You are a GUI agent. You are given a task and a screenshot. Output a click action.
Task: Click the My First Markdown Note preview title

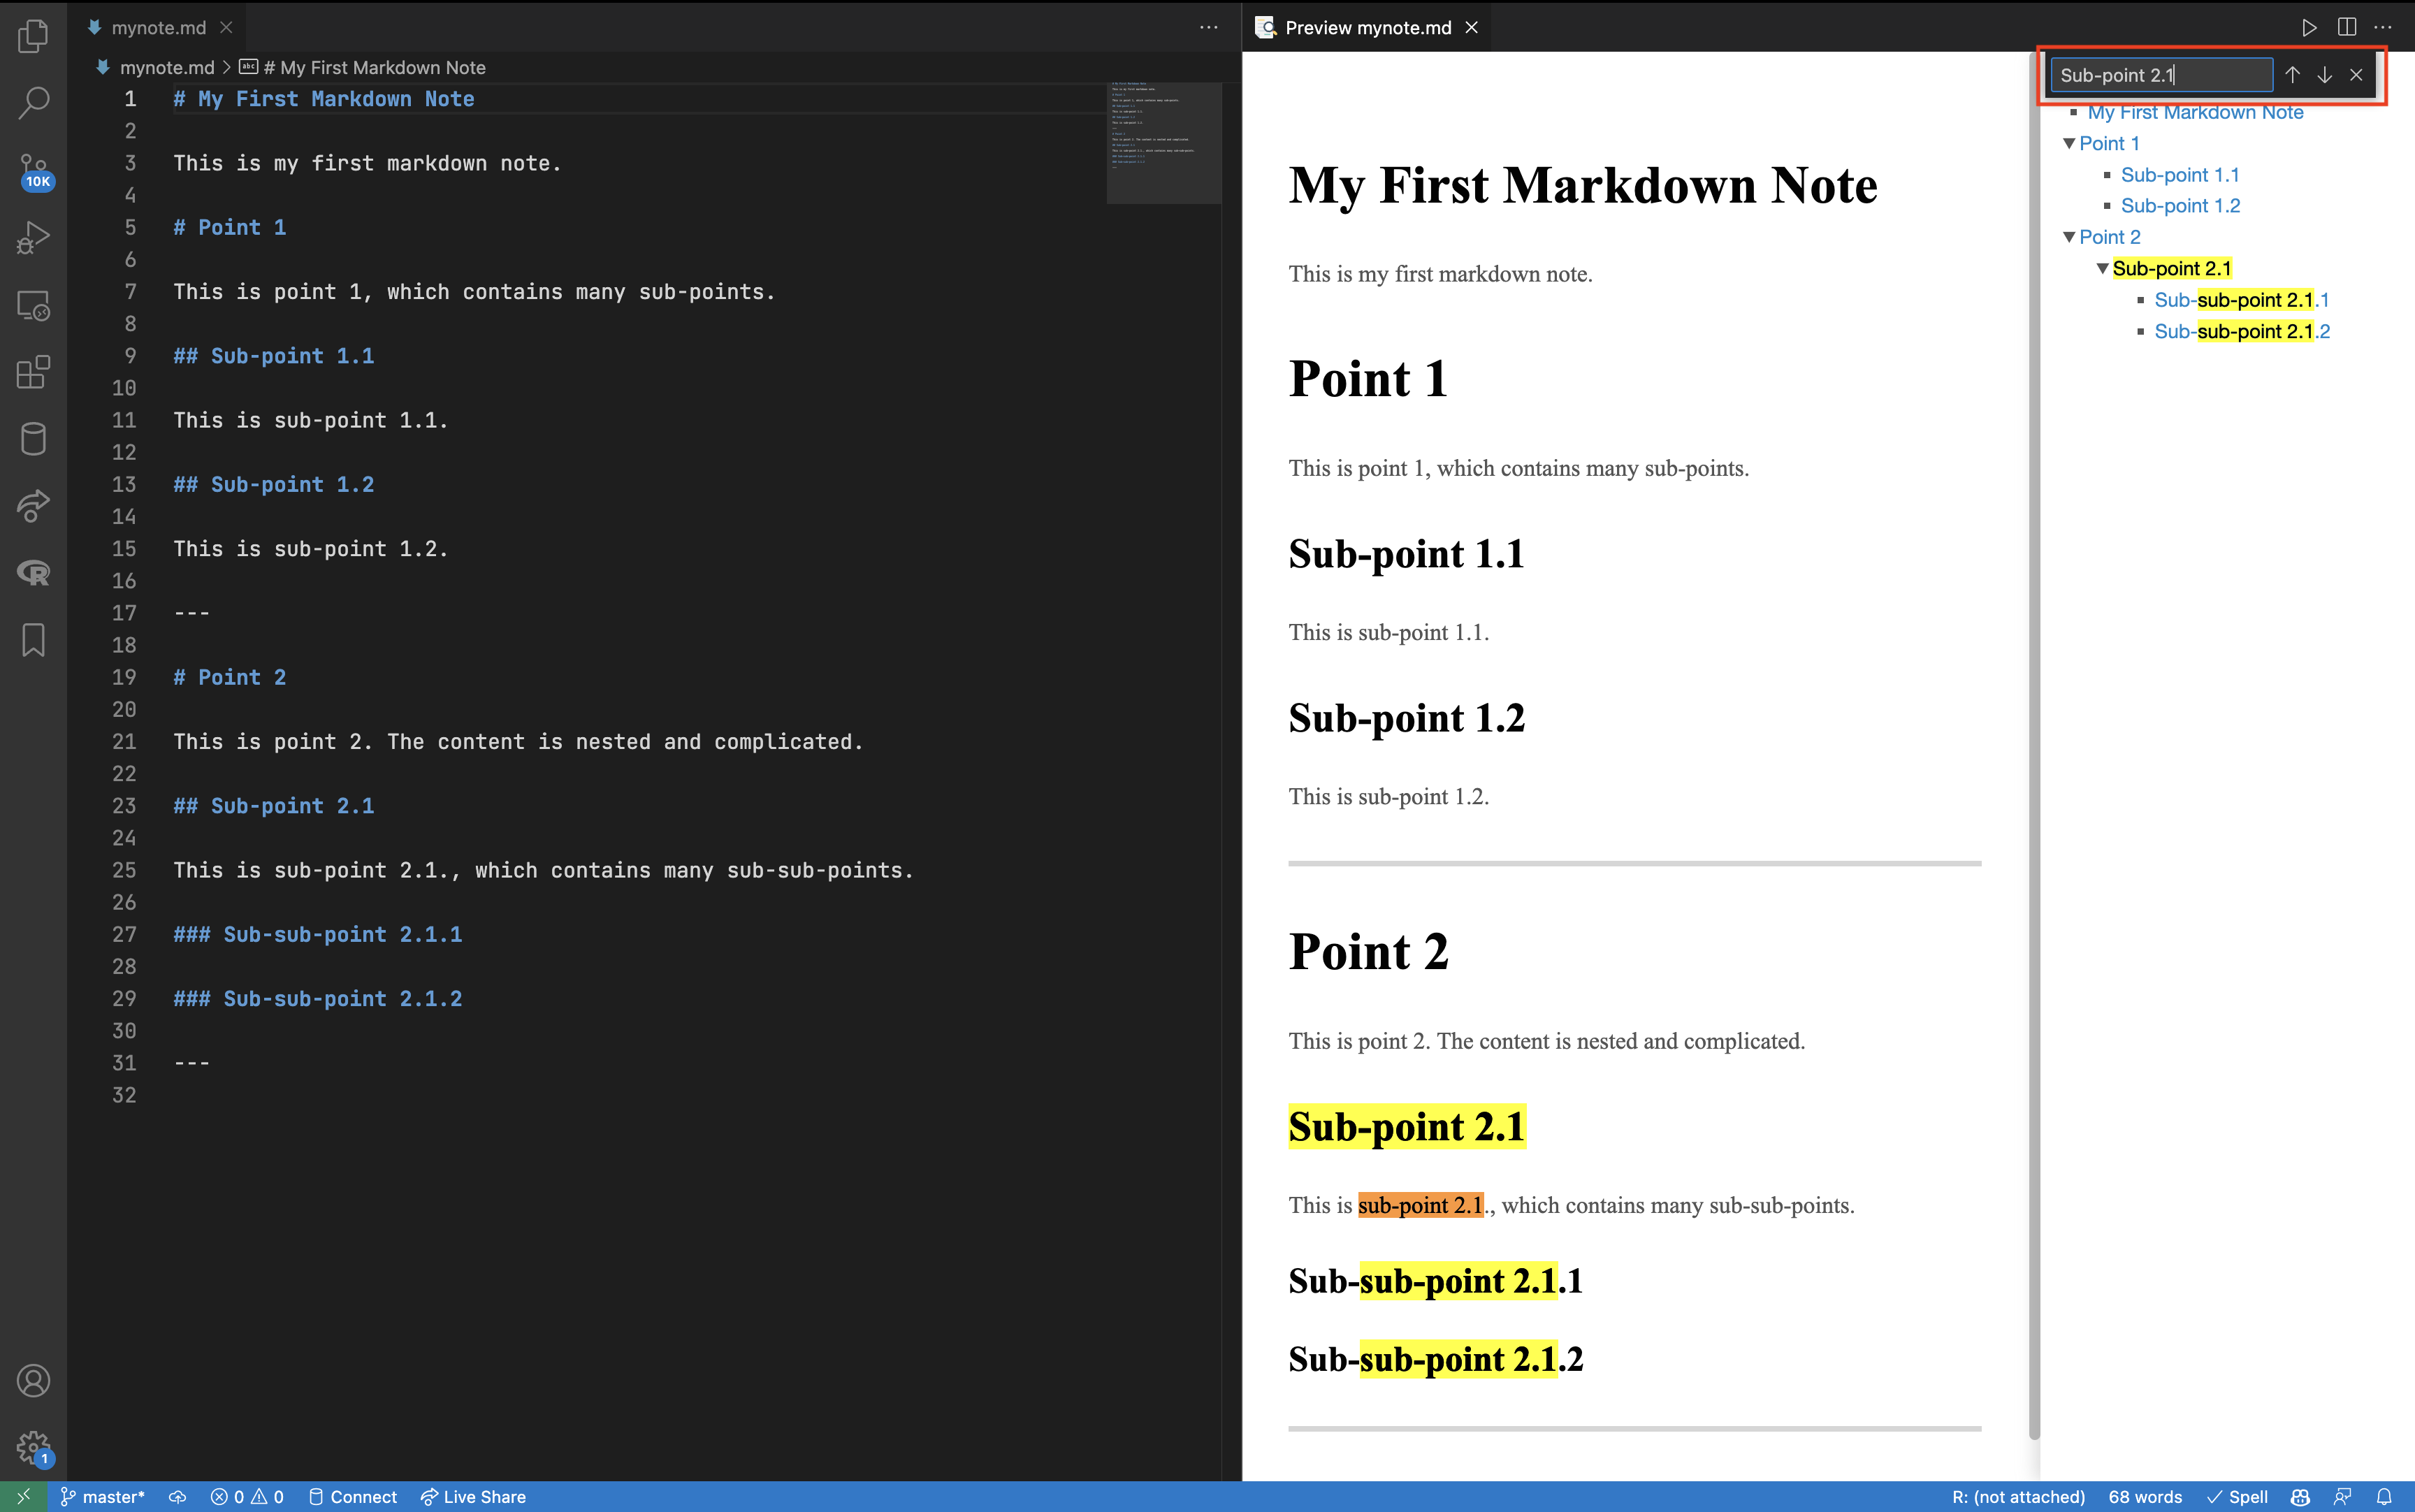click(1582, 186)
